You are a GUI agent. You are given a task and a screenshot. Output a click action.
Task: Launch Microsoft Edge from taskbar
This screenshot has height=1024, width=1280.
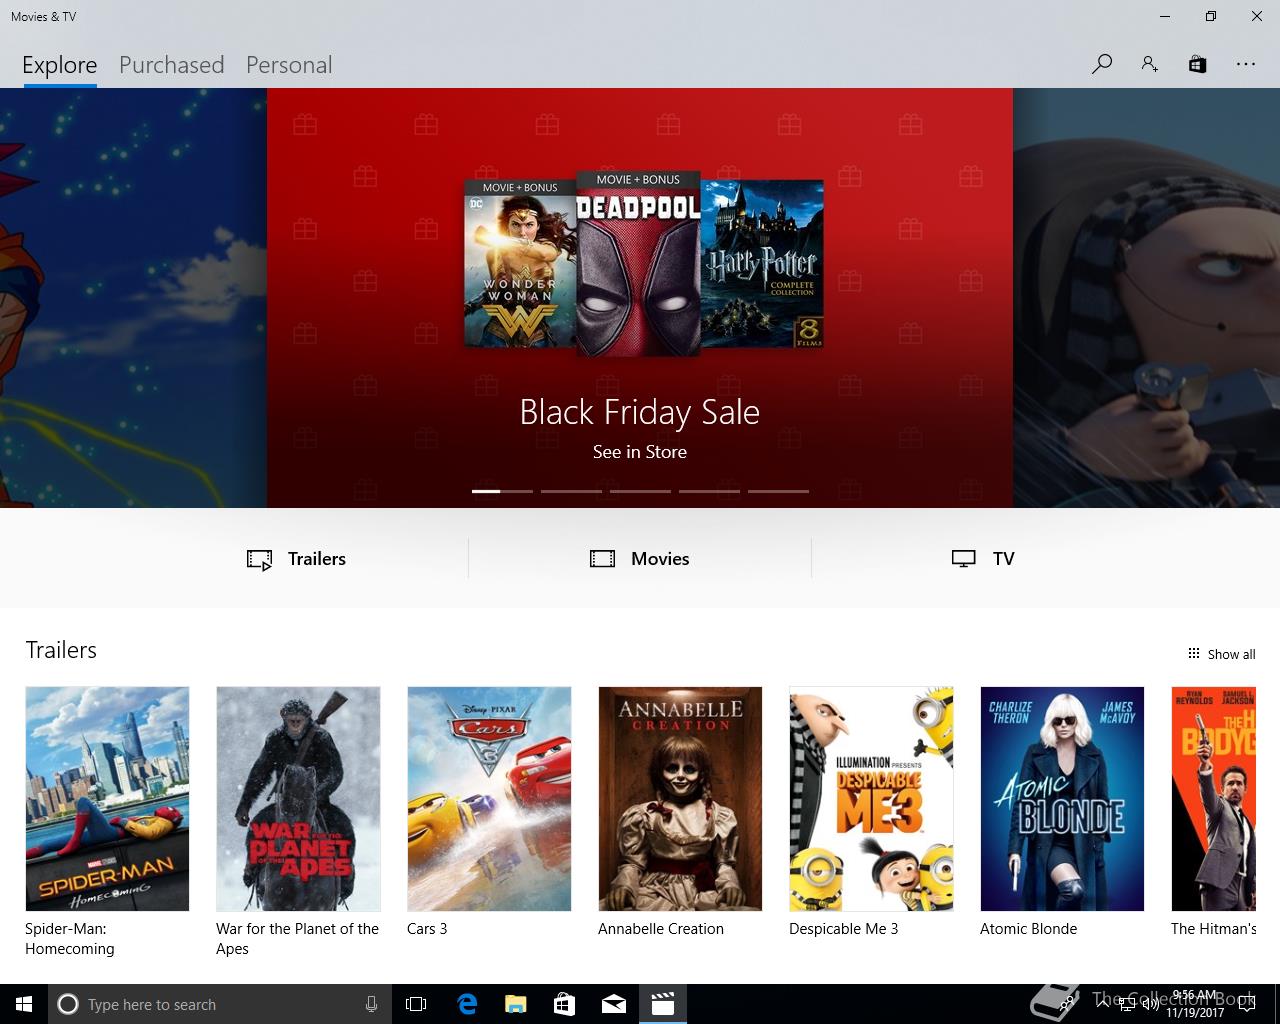tap(467, 1004)
